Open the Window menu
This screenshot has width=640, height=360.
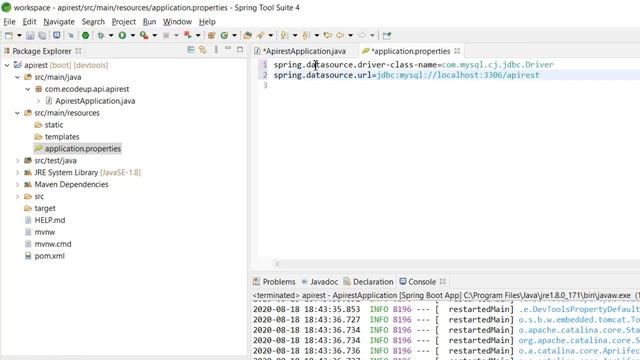177,22
